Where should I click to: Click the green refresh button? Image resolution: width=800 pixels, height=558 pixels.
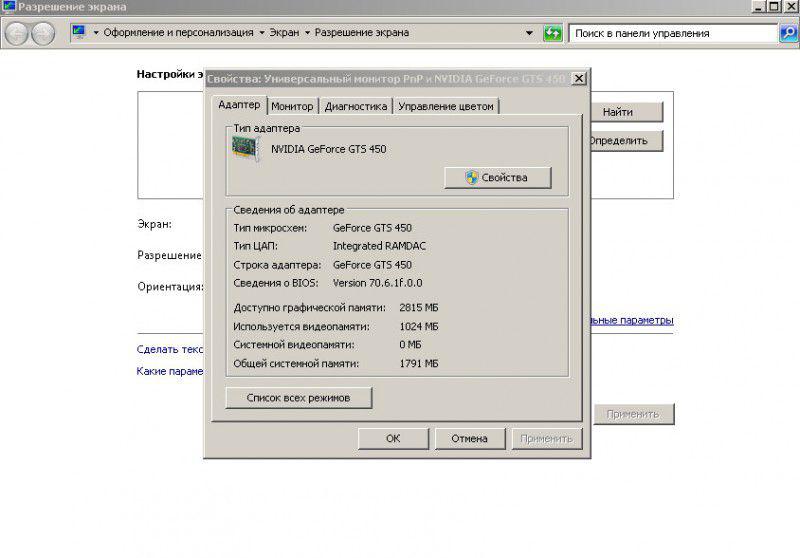coord(553,33)
